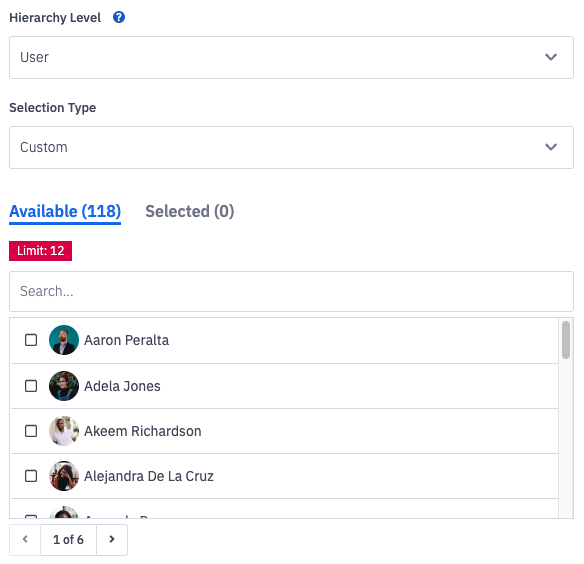
Task: Click the Hierarchy Level help question-mark icon
Action: pyautogui.click(x=119, y=17)
